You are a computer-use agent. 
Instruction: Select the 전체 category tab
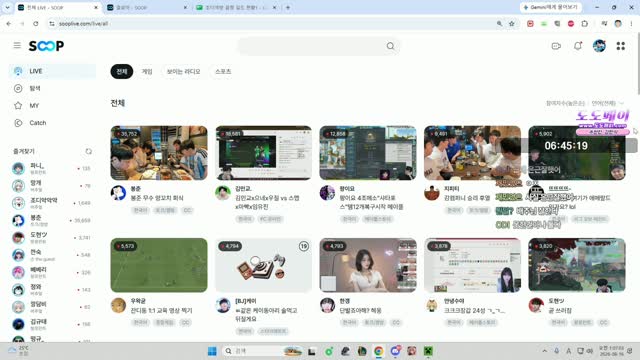point(122,71)
